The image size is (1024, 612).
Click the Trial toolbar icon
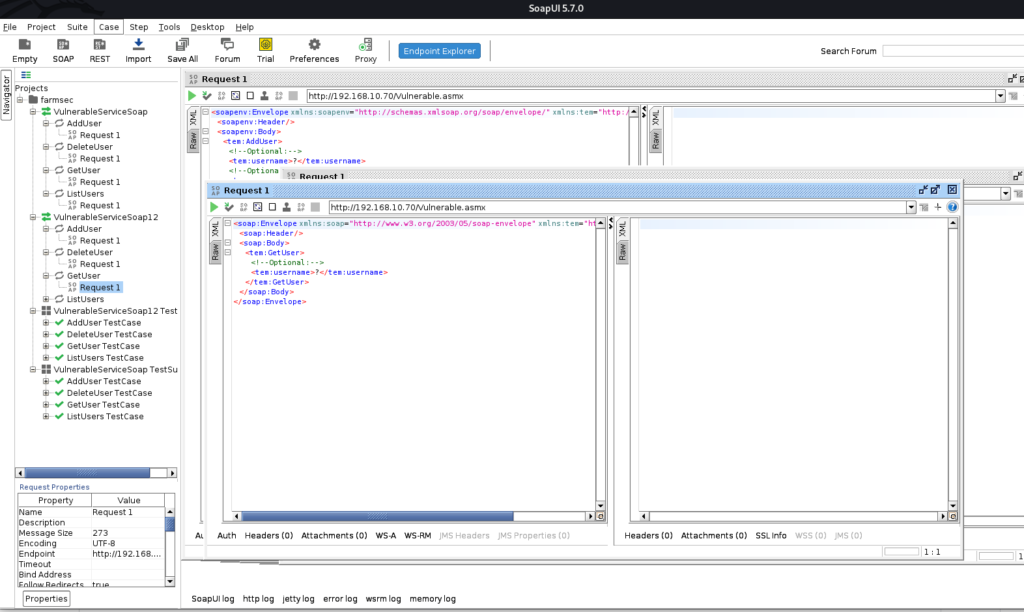pyautogui.click(x=265, y=45)
